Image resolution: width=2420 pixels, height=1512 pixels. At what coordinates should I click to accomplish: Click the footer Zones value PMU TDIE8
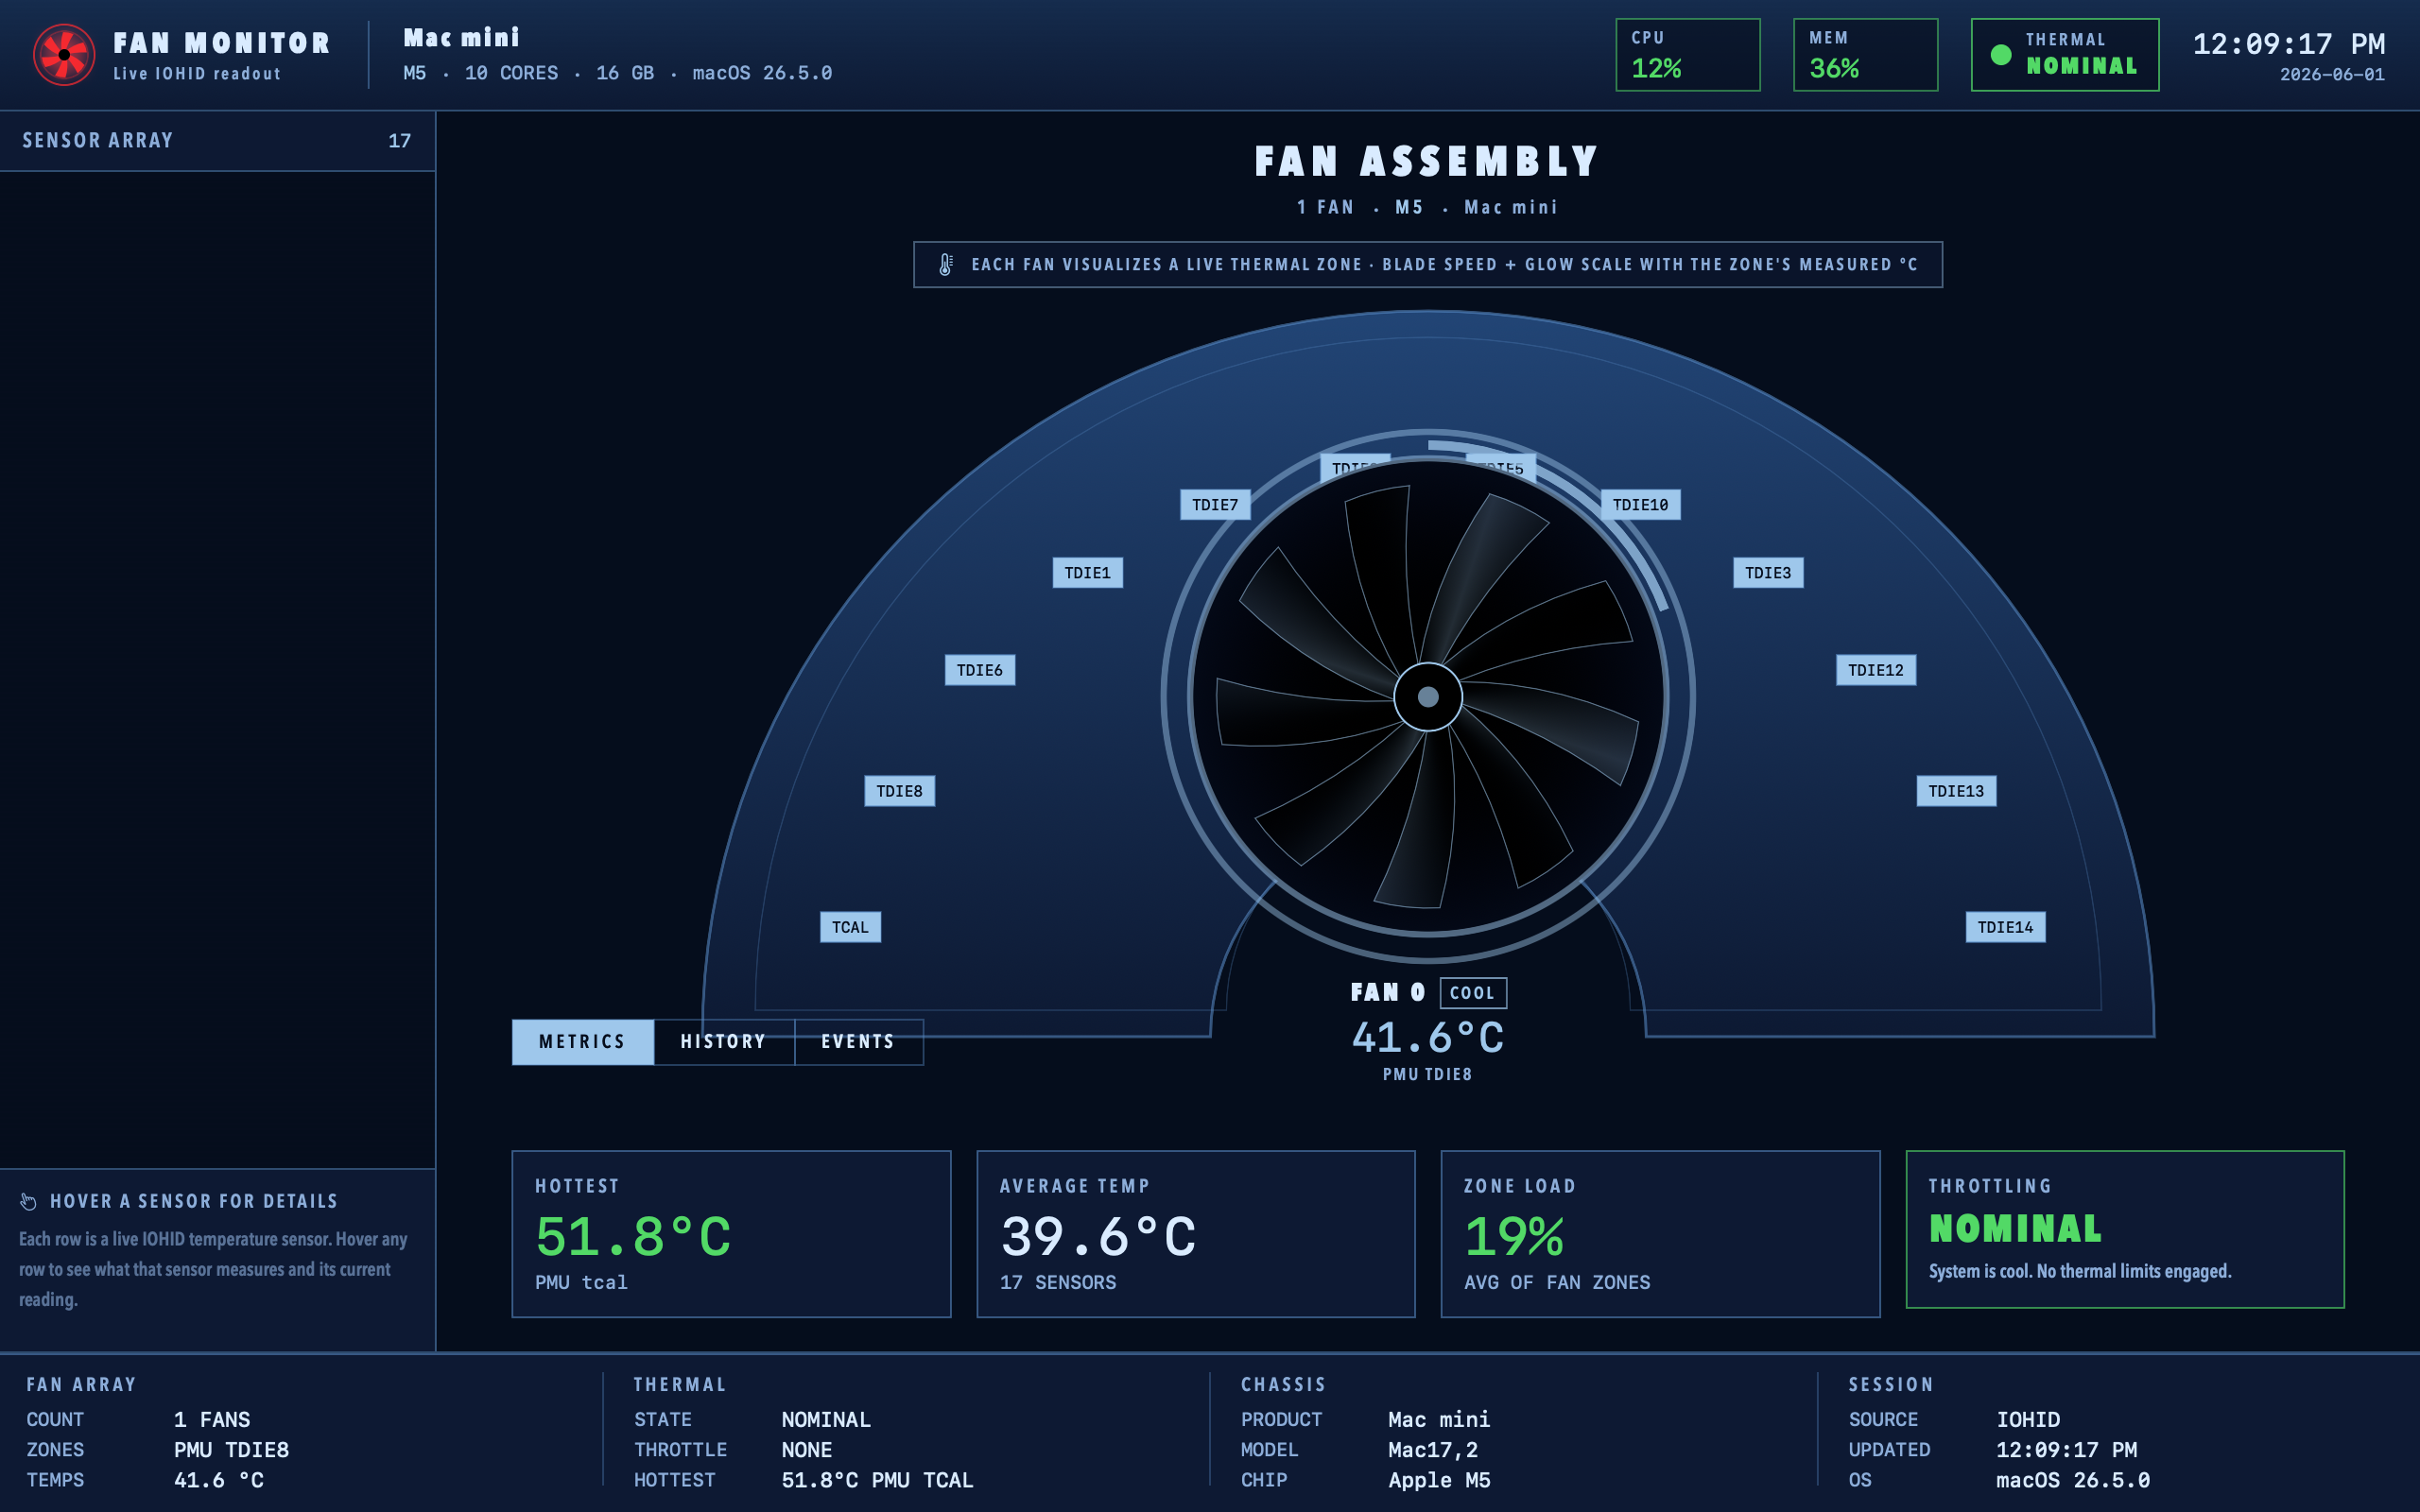coord(232,1450)
